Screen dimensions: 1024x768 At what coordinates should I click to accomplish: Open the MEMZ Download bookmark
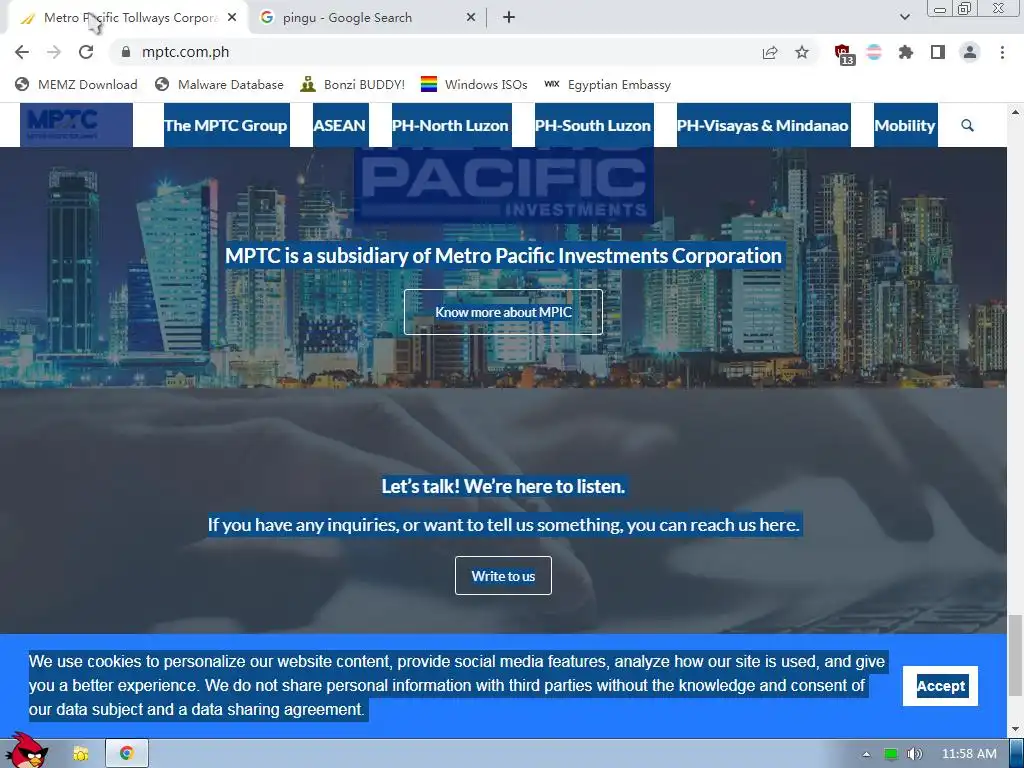(76, 84)
